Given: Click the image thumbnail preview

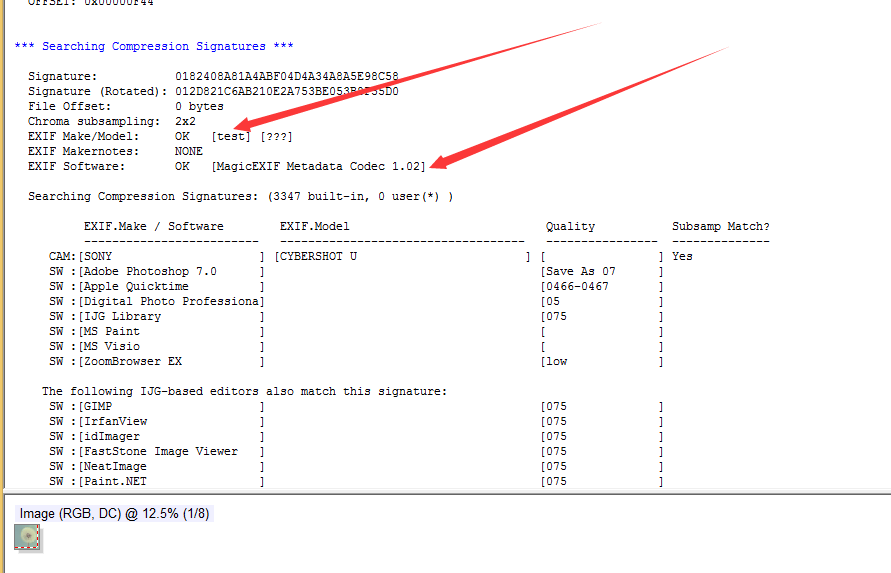Looking at the screenshot, I should coord(27,537).
